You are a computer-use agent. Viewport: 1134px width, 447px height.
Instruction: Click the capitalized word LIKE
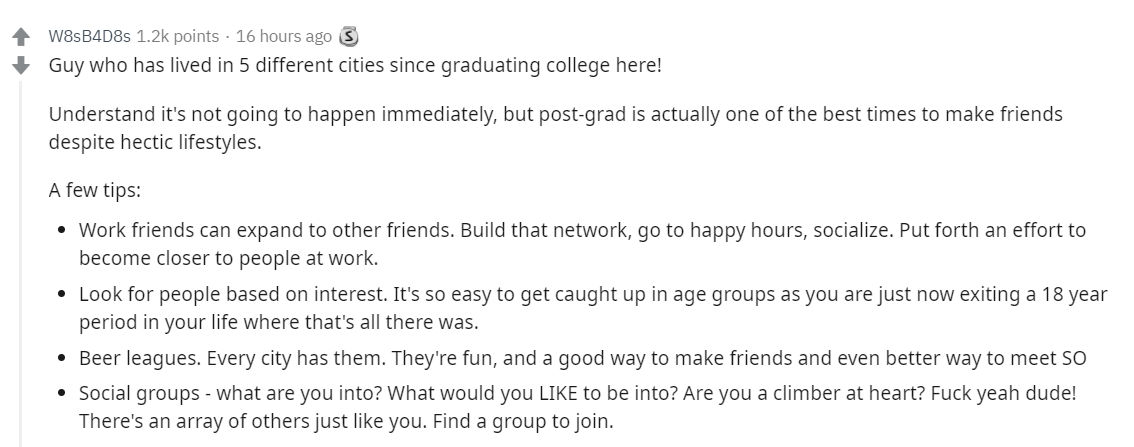click(559, 394)
